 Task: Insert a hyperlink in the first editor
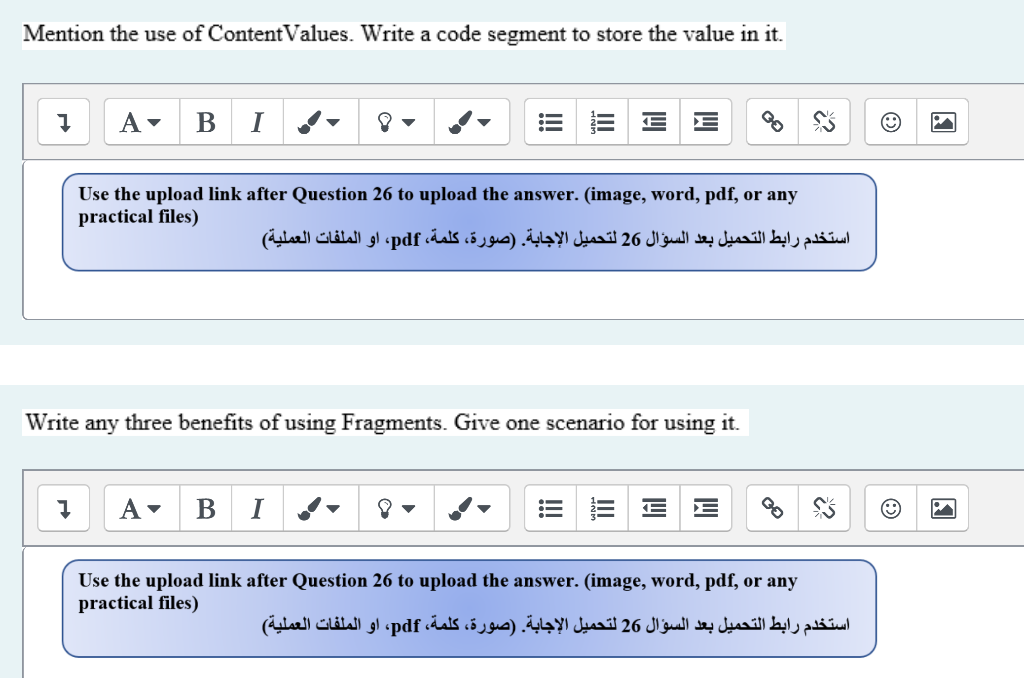(771, 121)
